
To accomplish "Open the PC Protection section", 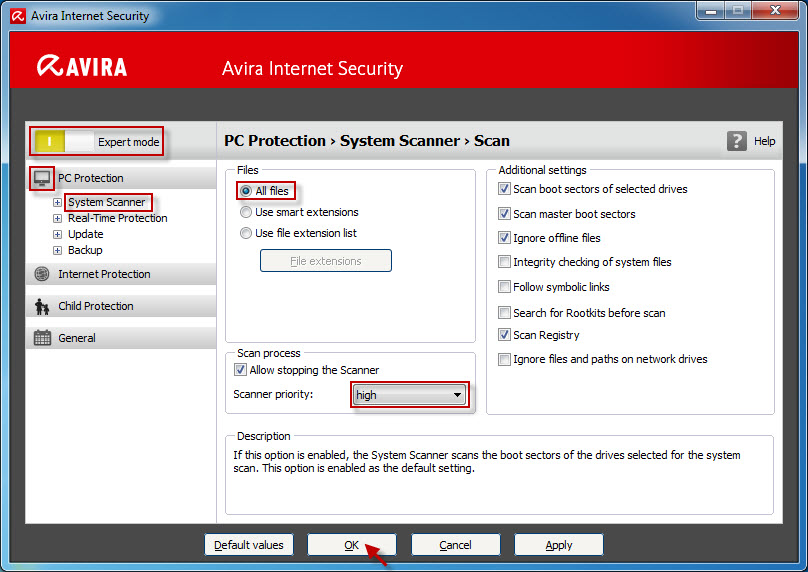I will pos(121,178).
